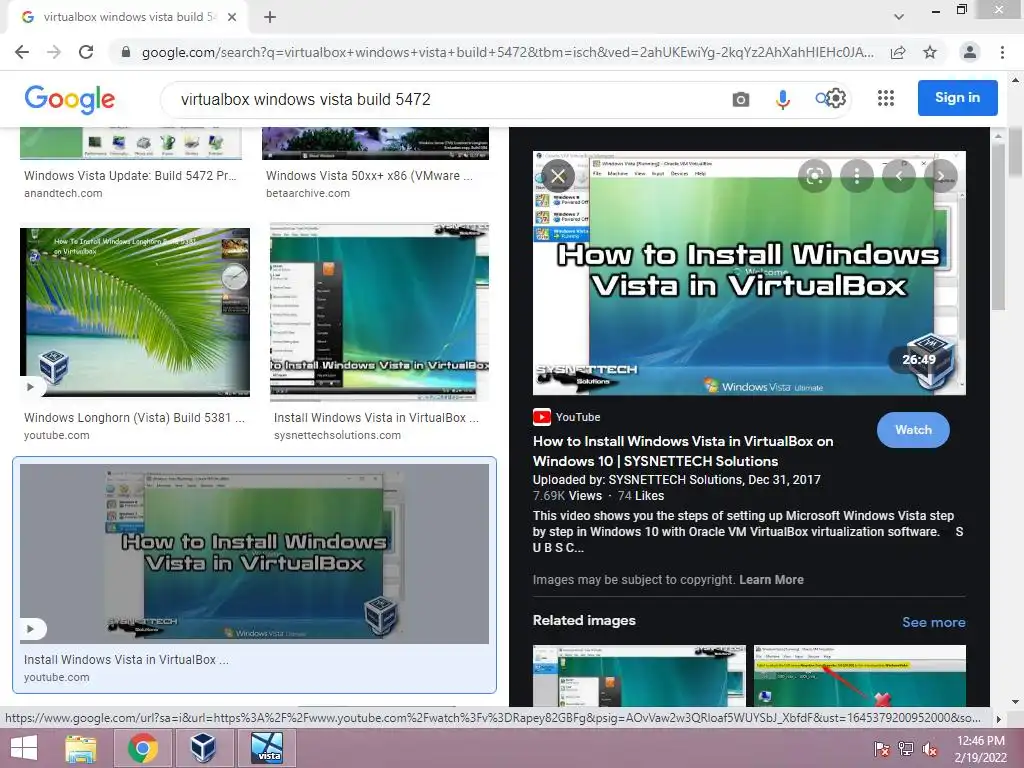Close the image preview panel
Screen dimensions: 1024x768
point(558,176)
